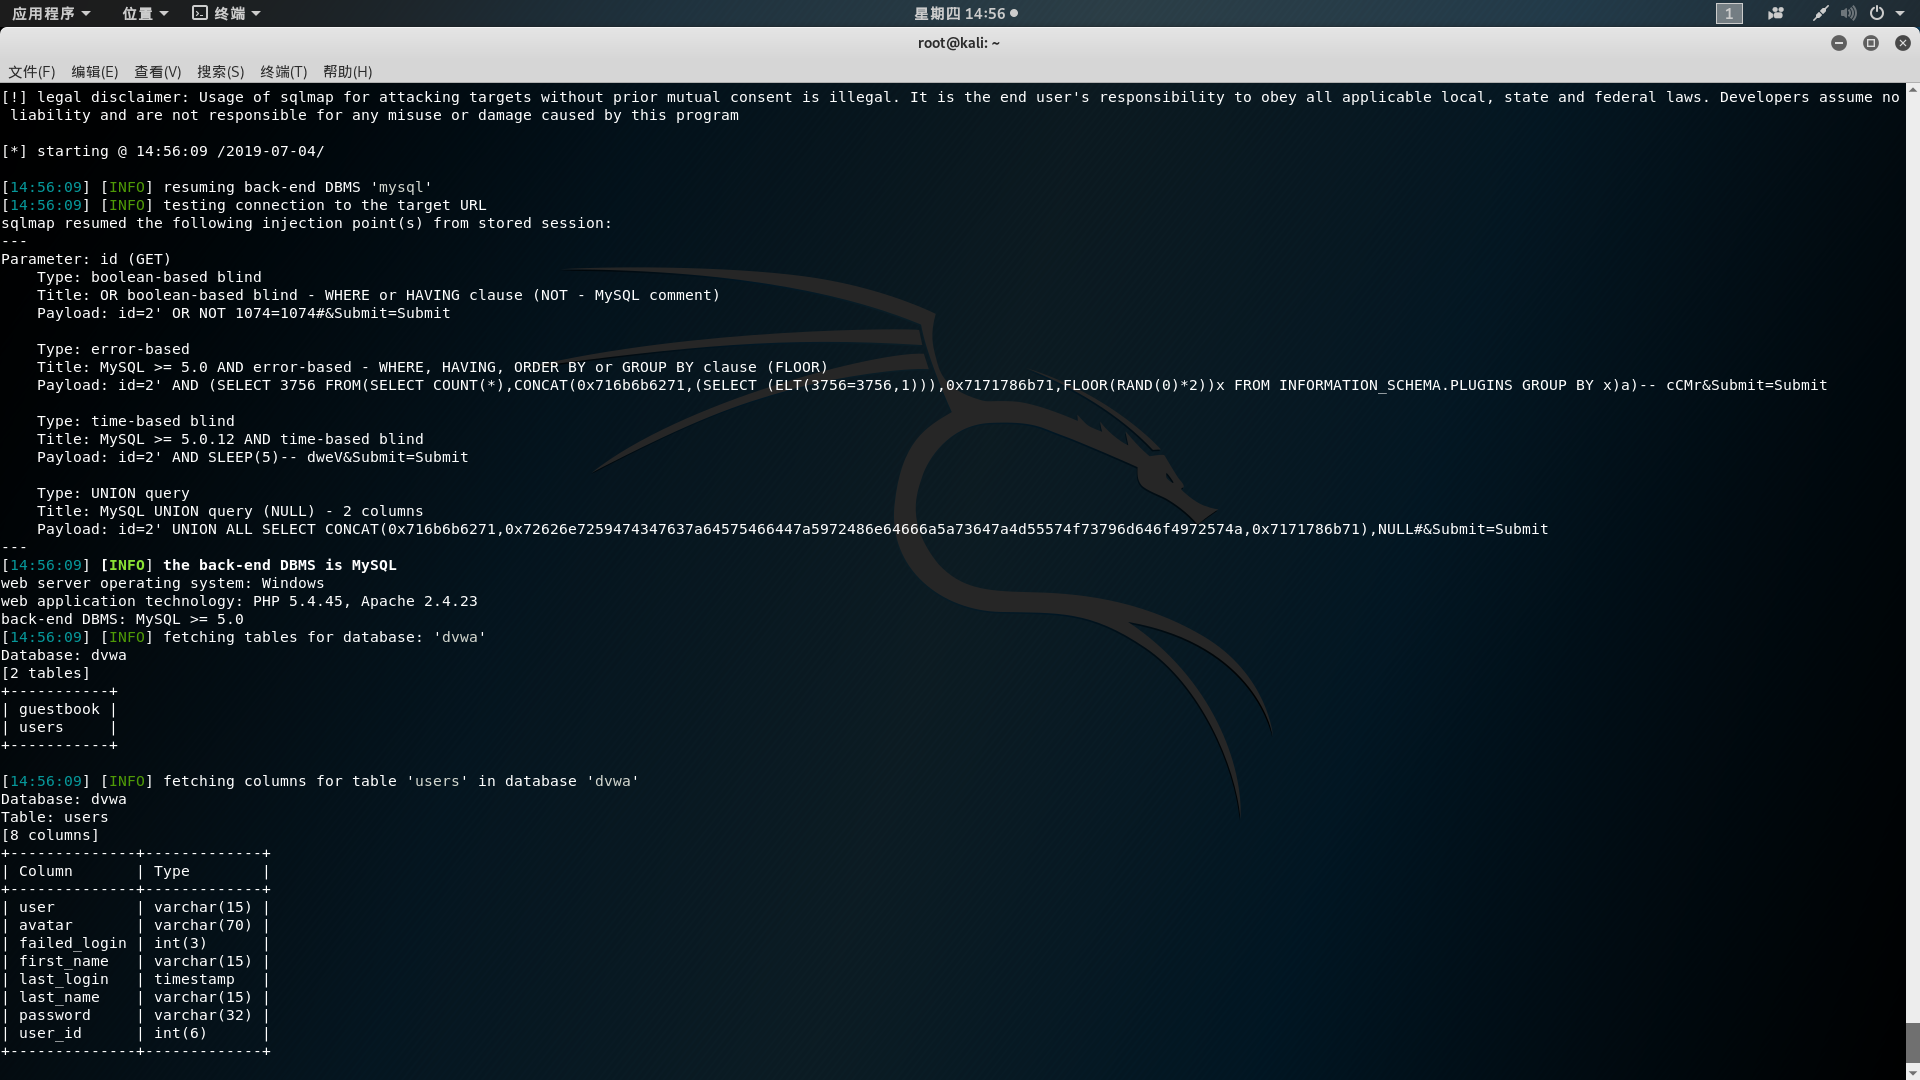Open the 文件(F) menu

tap(31, 72)
